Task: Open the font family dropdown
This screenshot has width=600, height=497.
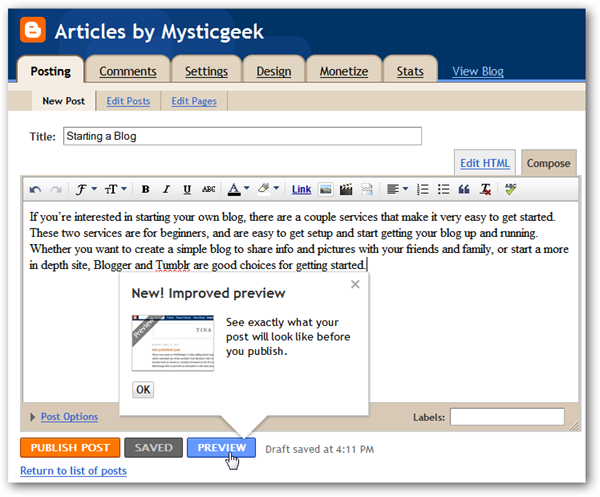Action: pyautogui.click(x=87, y=189)
